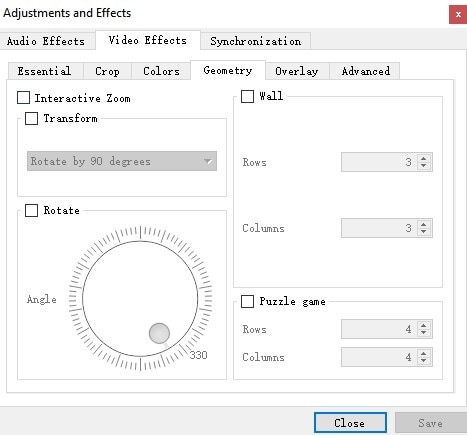Increase the Wall Columns value with up arrow
The width and height of the screenshot is (467, 435).
(x=423, y=225)
